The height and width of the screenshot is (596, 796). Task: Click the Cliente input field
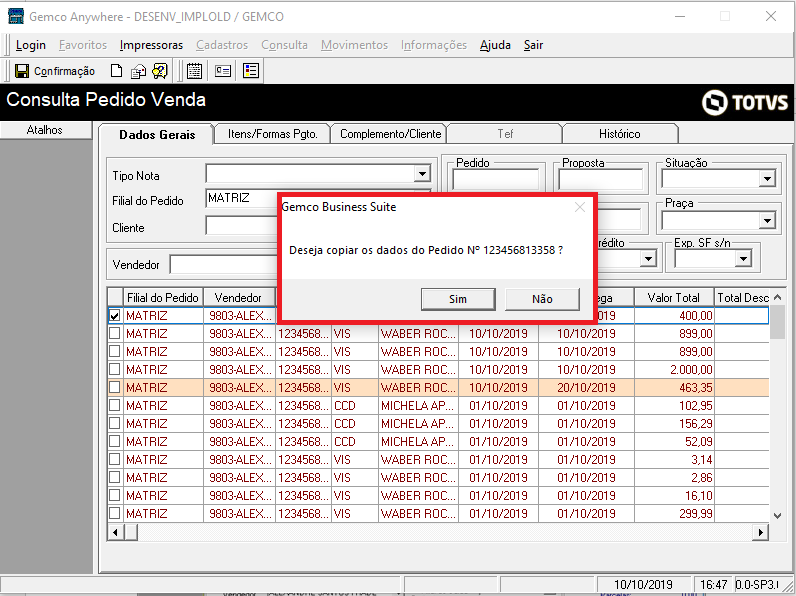click(242, 225)
